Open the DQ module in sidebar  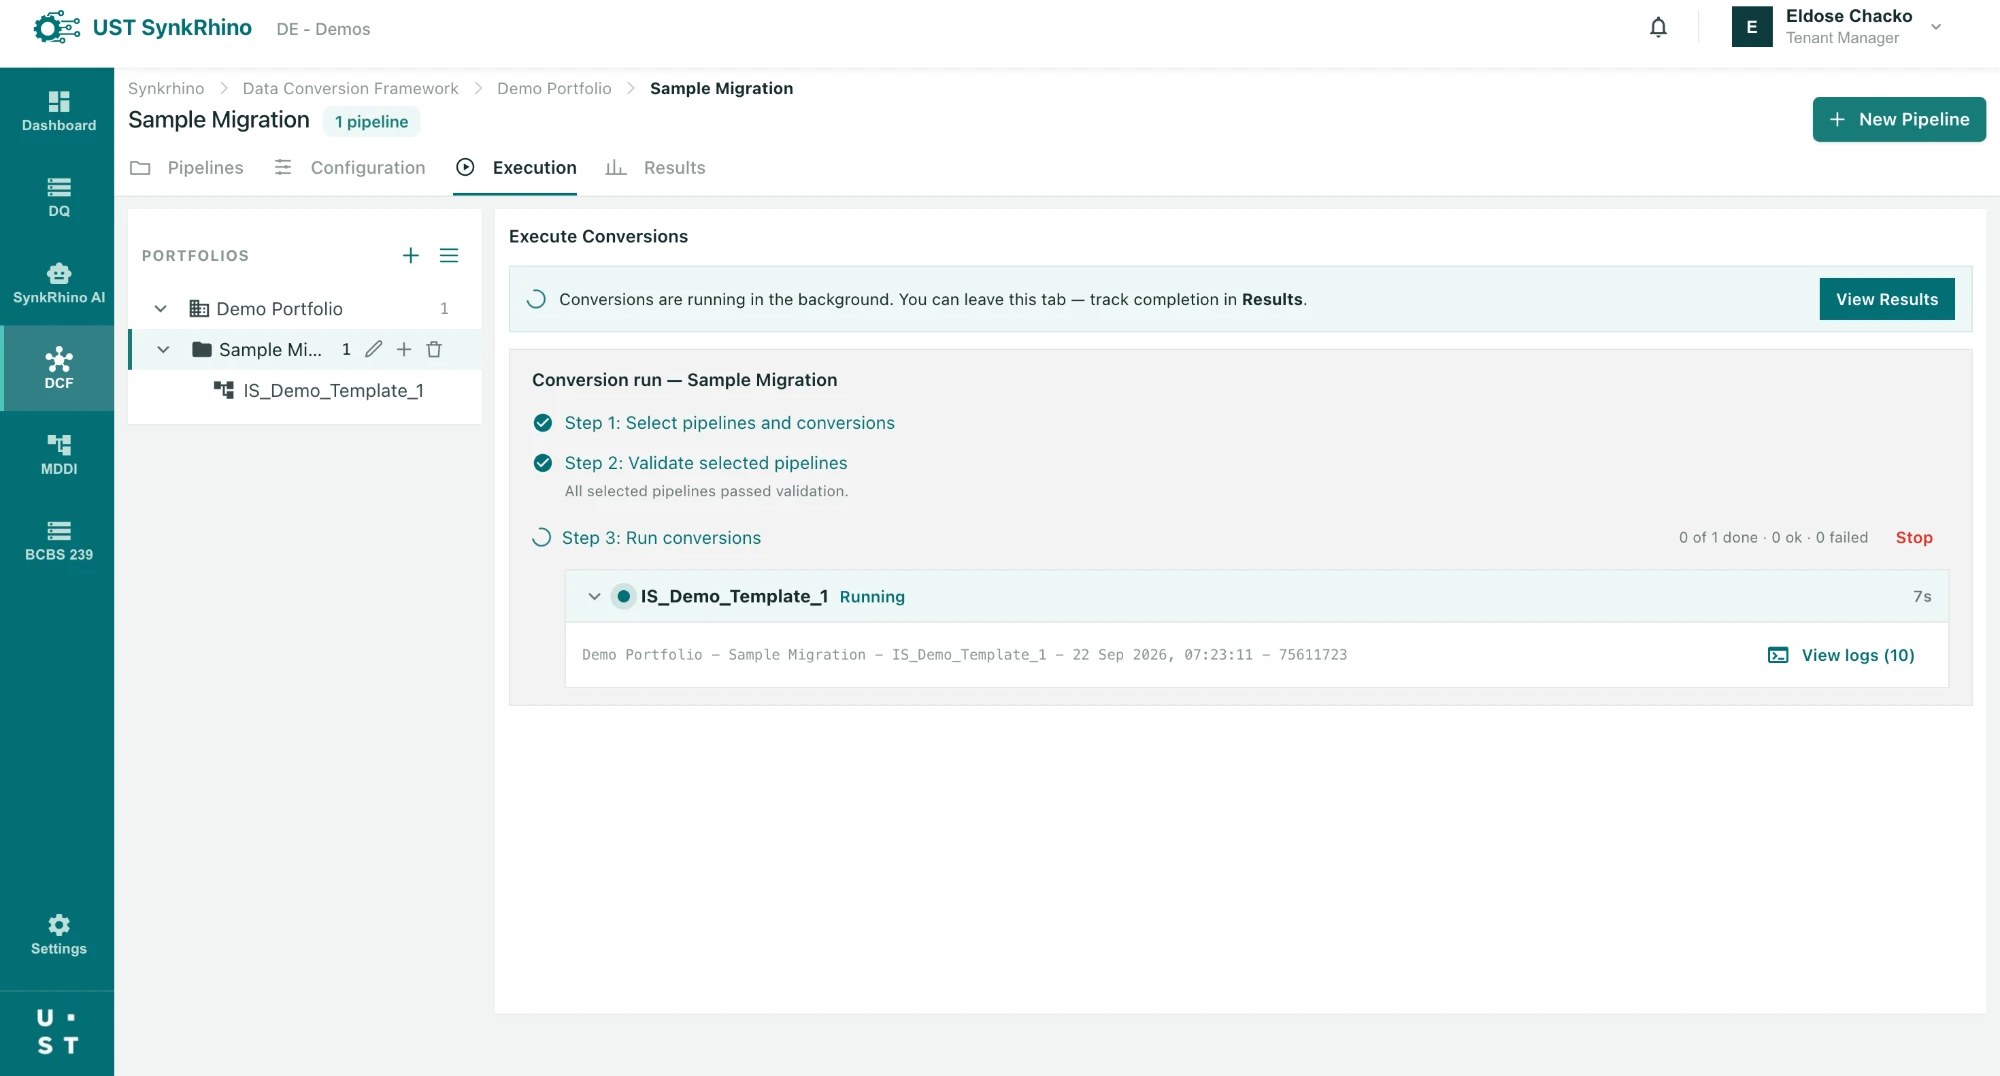coord(58,197)
